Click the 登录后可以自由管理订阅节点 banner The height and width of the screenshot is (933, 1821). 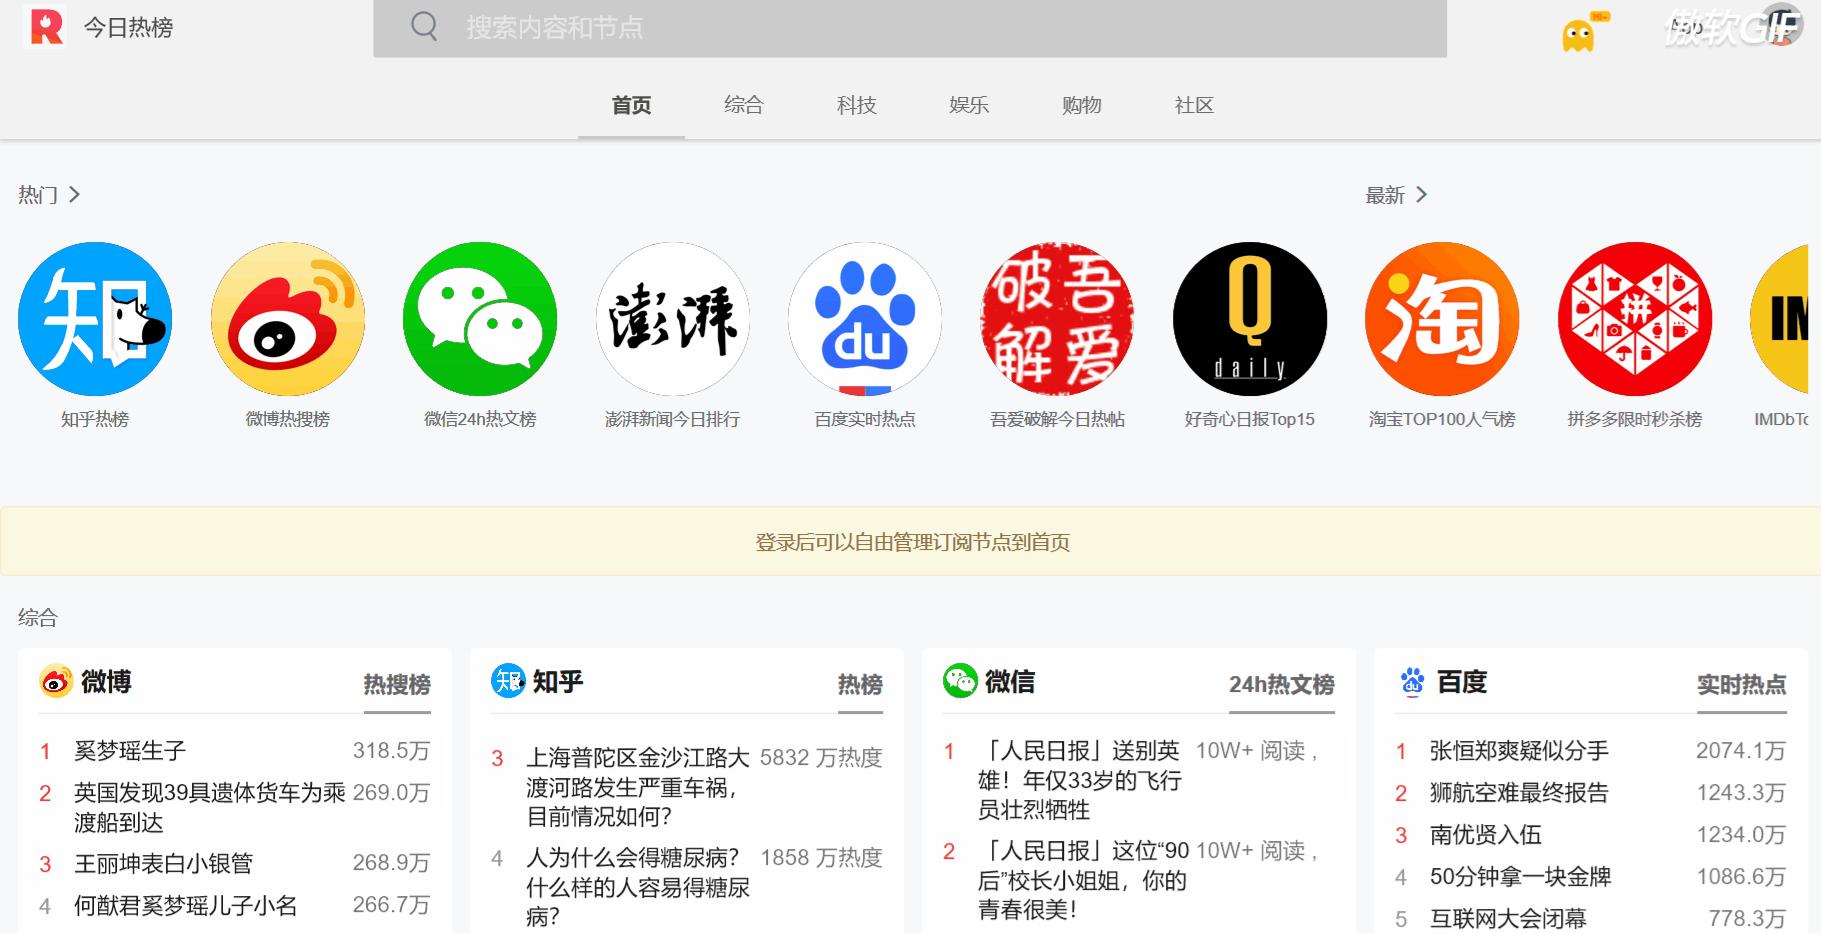click(x=910, y=542)
